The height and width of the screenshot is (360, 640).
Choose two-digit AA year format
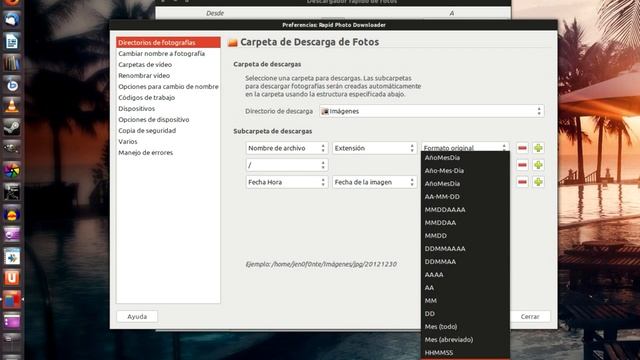tap(465, 288)
